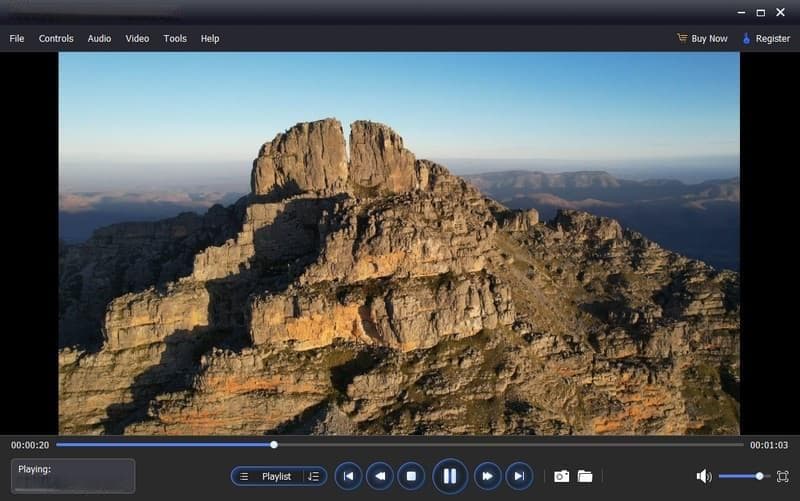This screenshot has width=800, height=501.
Task: Close the player window
Action: pos(781,12)
